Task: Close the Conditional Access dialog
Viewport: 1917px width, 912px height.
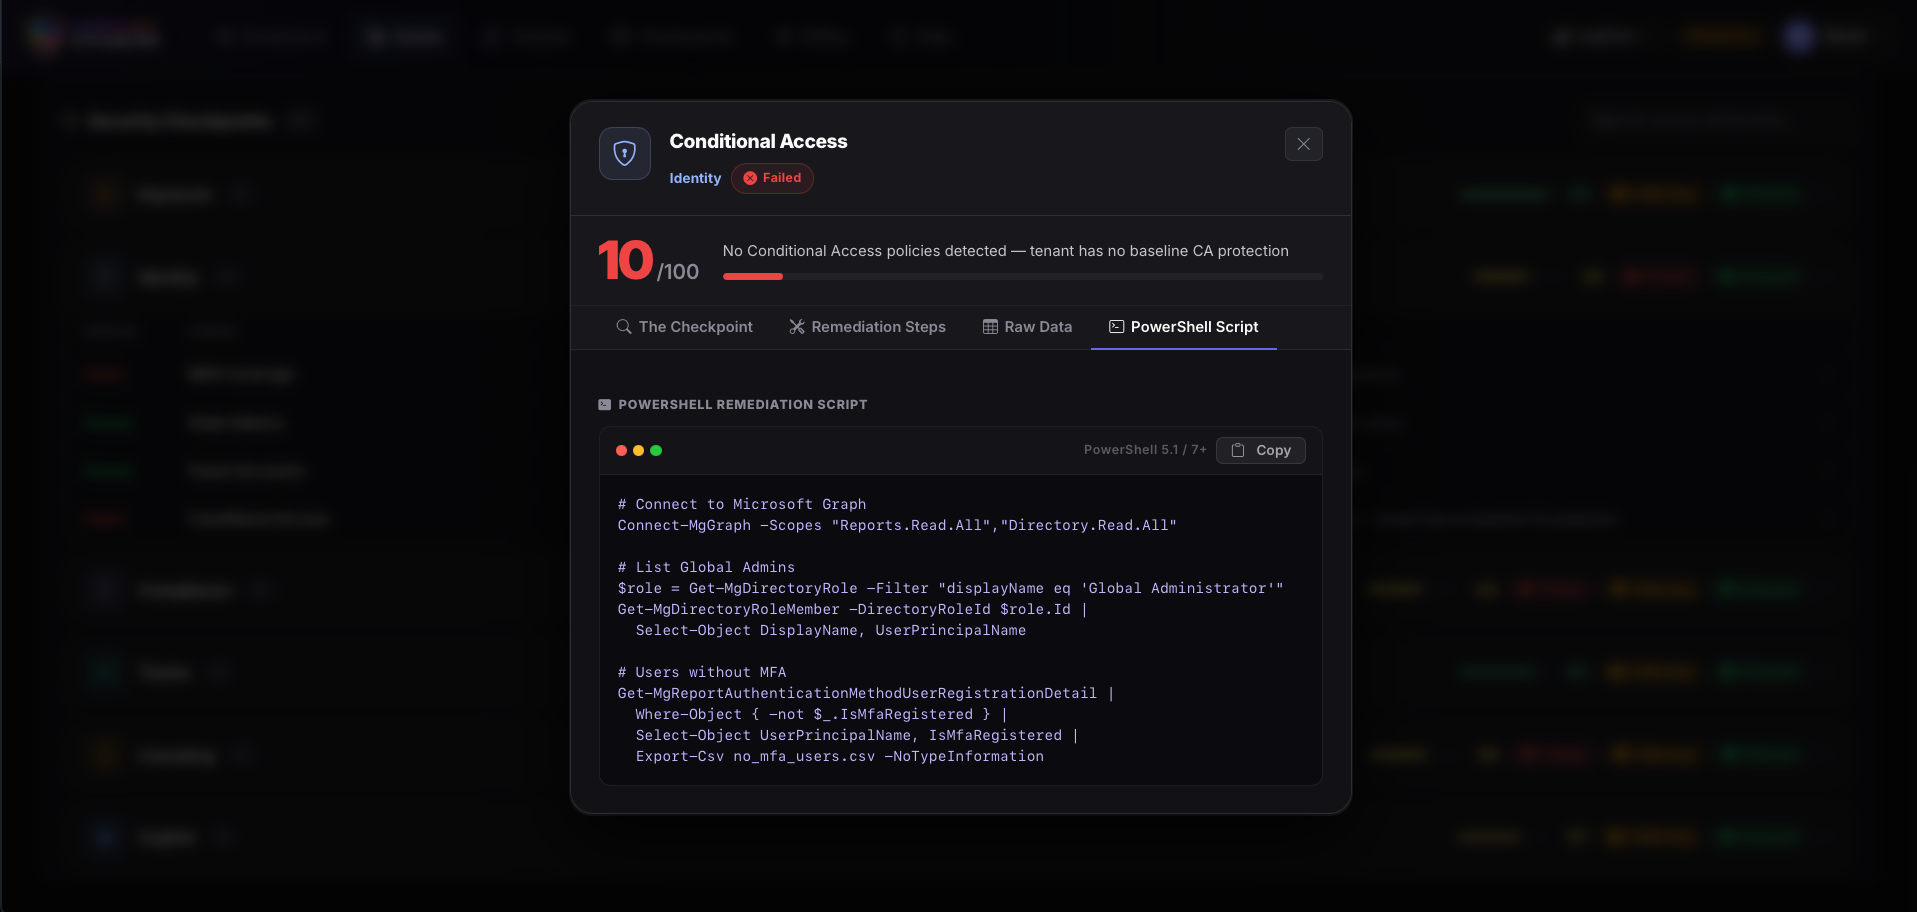Action: coord(1303,144)
